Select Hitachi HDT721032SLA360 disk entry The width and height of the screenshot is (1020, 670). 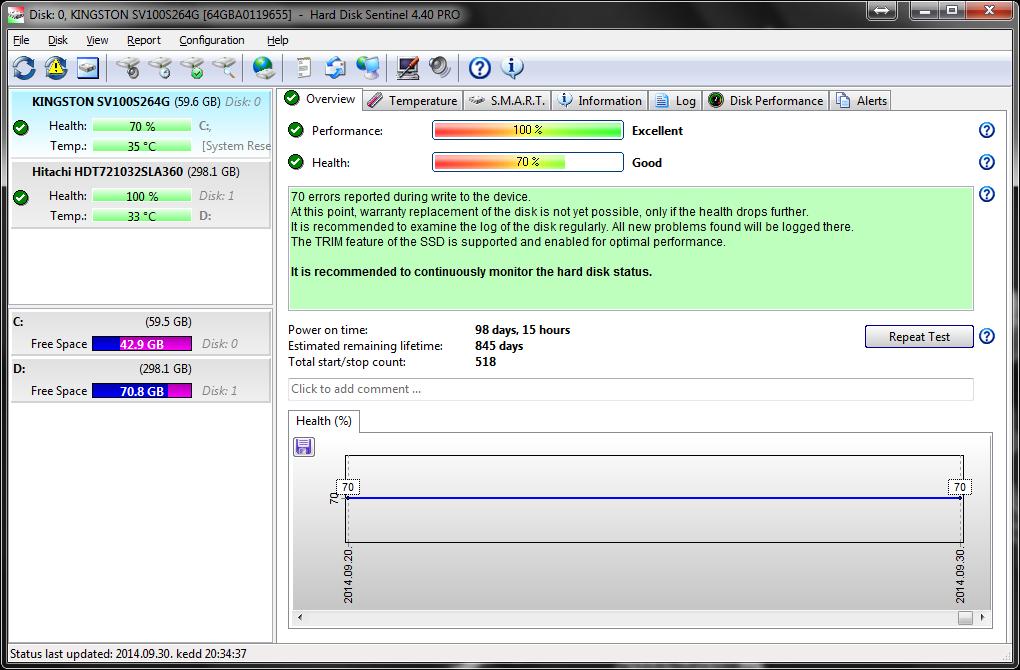(x=141, y=194)
